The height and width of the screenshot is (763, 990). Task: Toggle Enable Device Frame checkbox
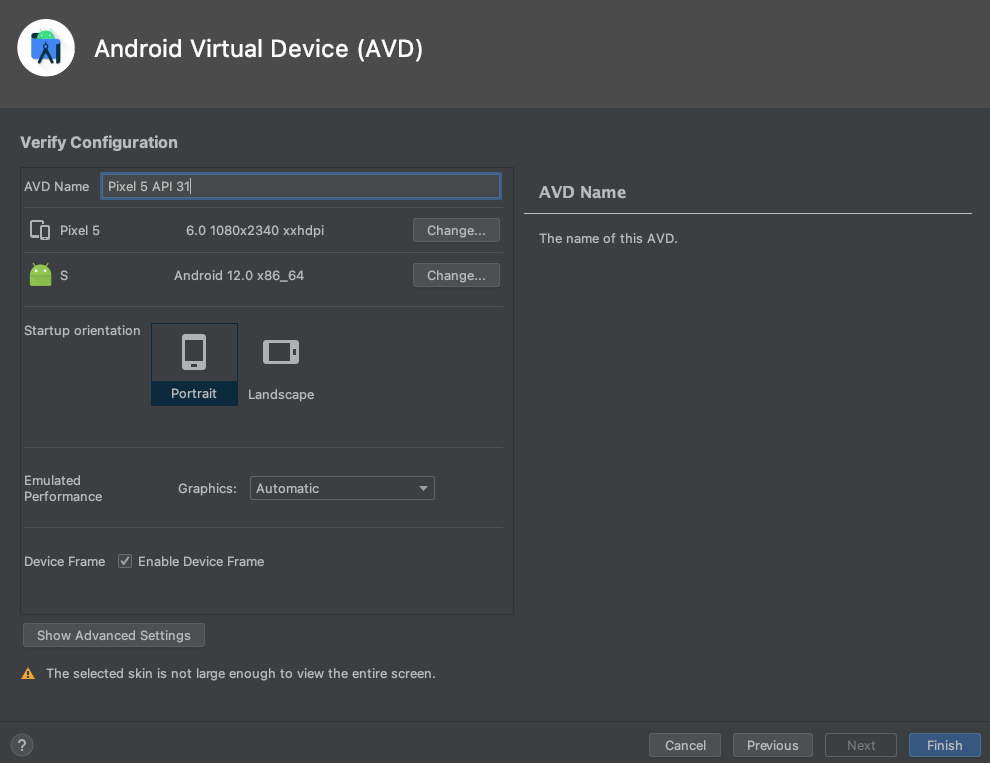click(125, 561)
